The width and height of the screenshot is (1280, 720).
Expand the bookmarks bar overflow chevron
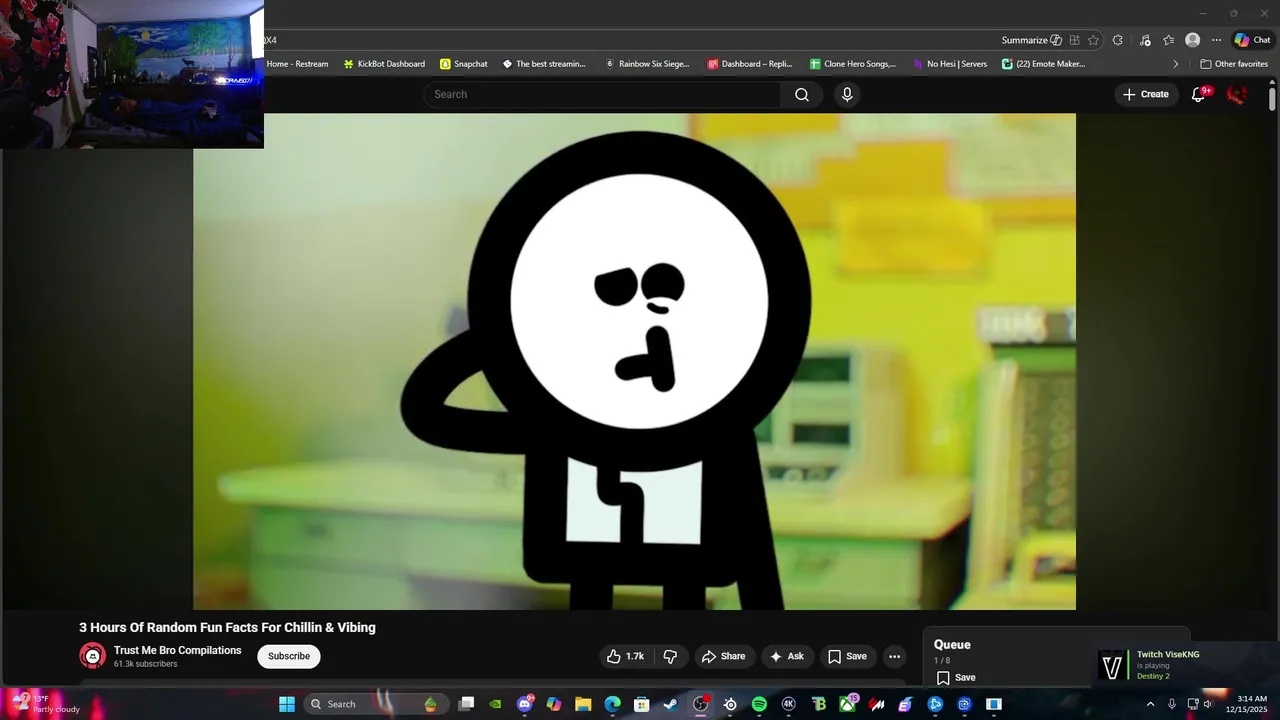1175,64
